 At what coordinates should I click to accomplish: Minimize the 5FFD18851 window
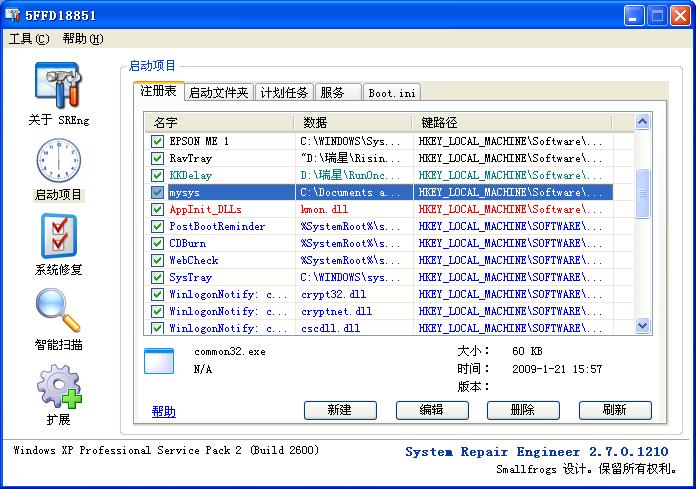coord(634,16)
